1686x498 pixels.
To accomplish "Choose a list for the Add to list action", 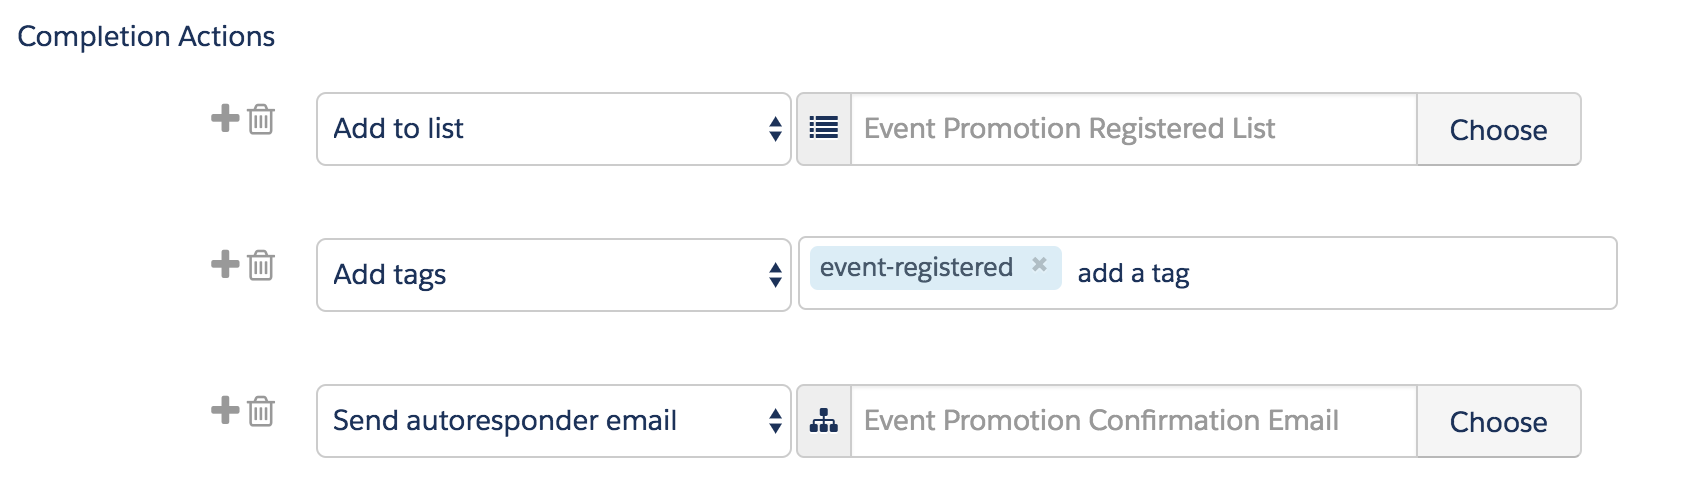I will point(1498,129).
